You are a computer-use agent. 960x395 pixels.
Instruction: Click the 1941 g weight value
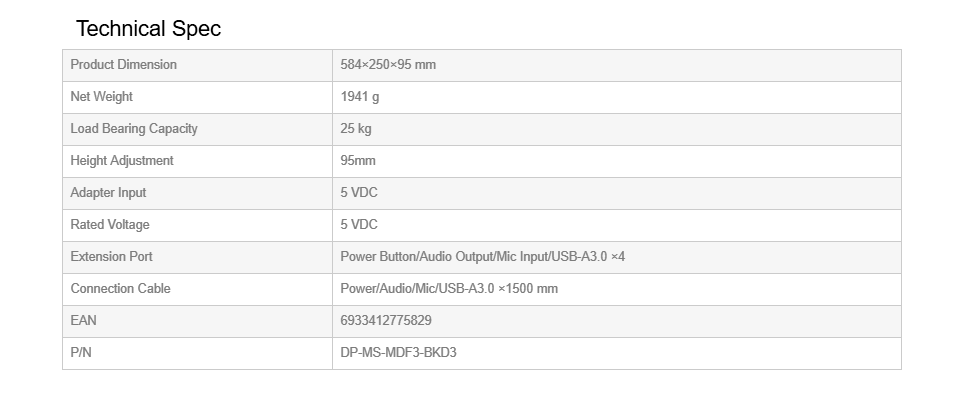point(360,97)
